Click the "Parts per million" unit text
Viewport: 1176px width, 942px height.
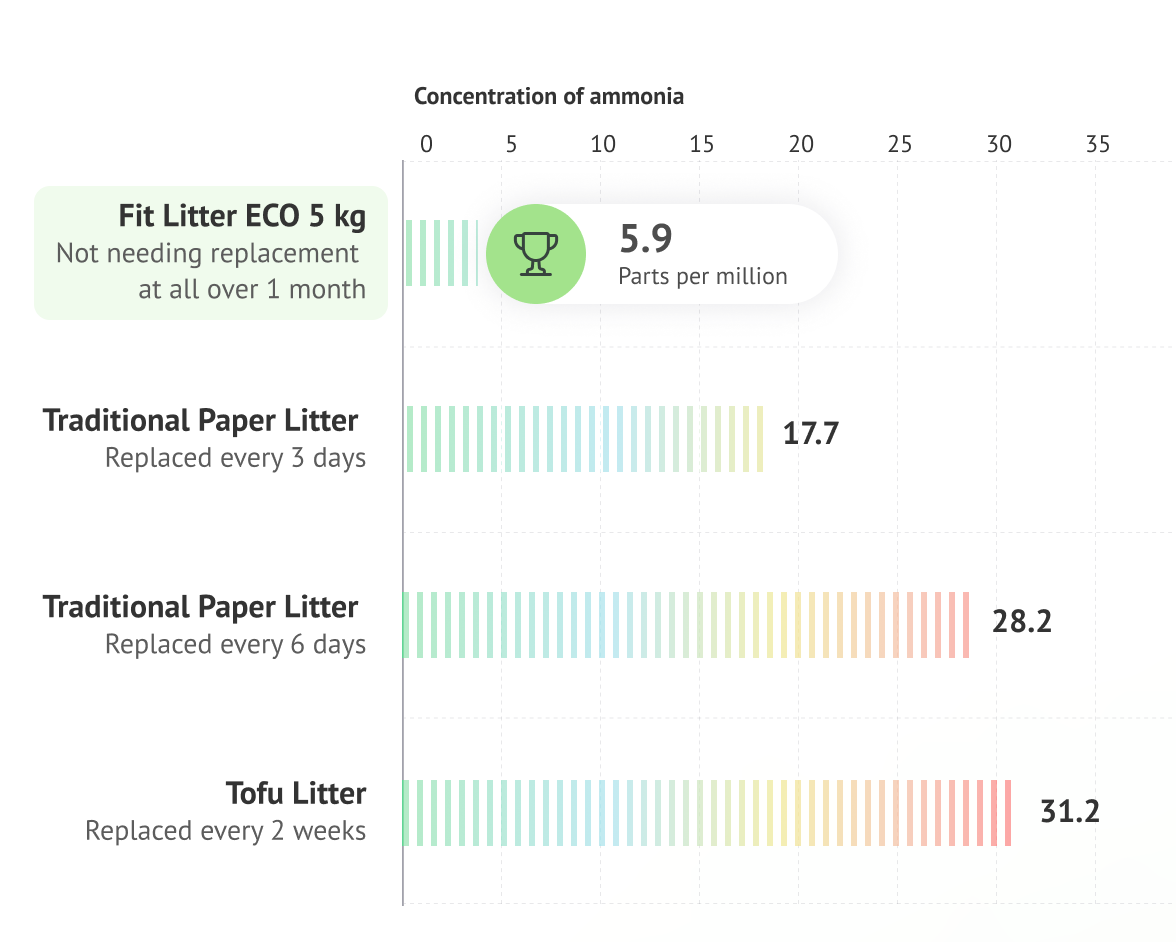pos(702,276)
